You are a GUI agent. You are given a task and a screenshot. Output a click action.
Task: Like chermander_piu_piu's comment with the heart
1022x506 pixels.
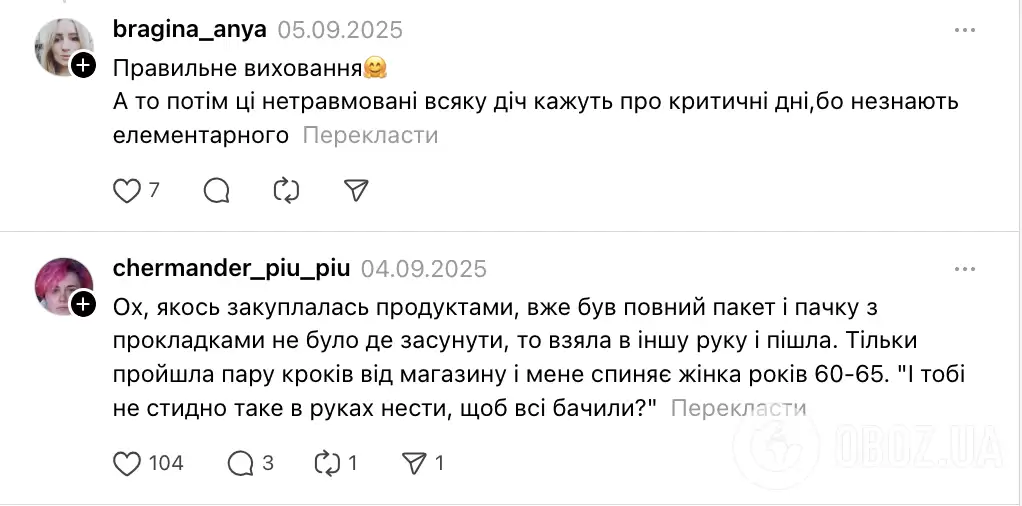pyautogui.click(x=126, y=463)
